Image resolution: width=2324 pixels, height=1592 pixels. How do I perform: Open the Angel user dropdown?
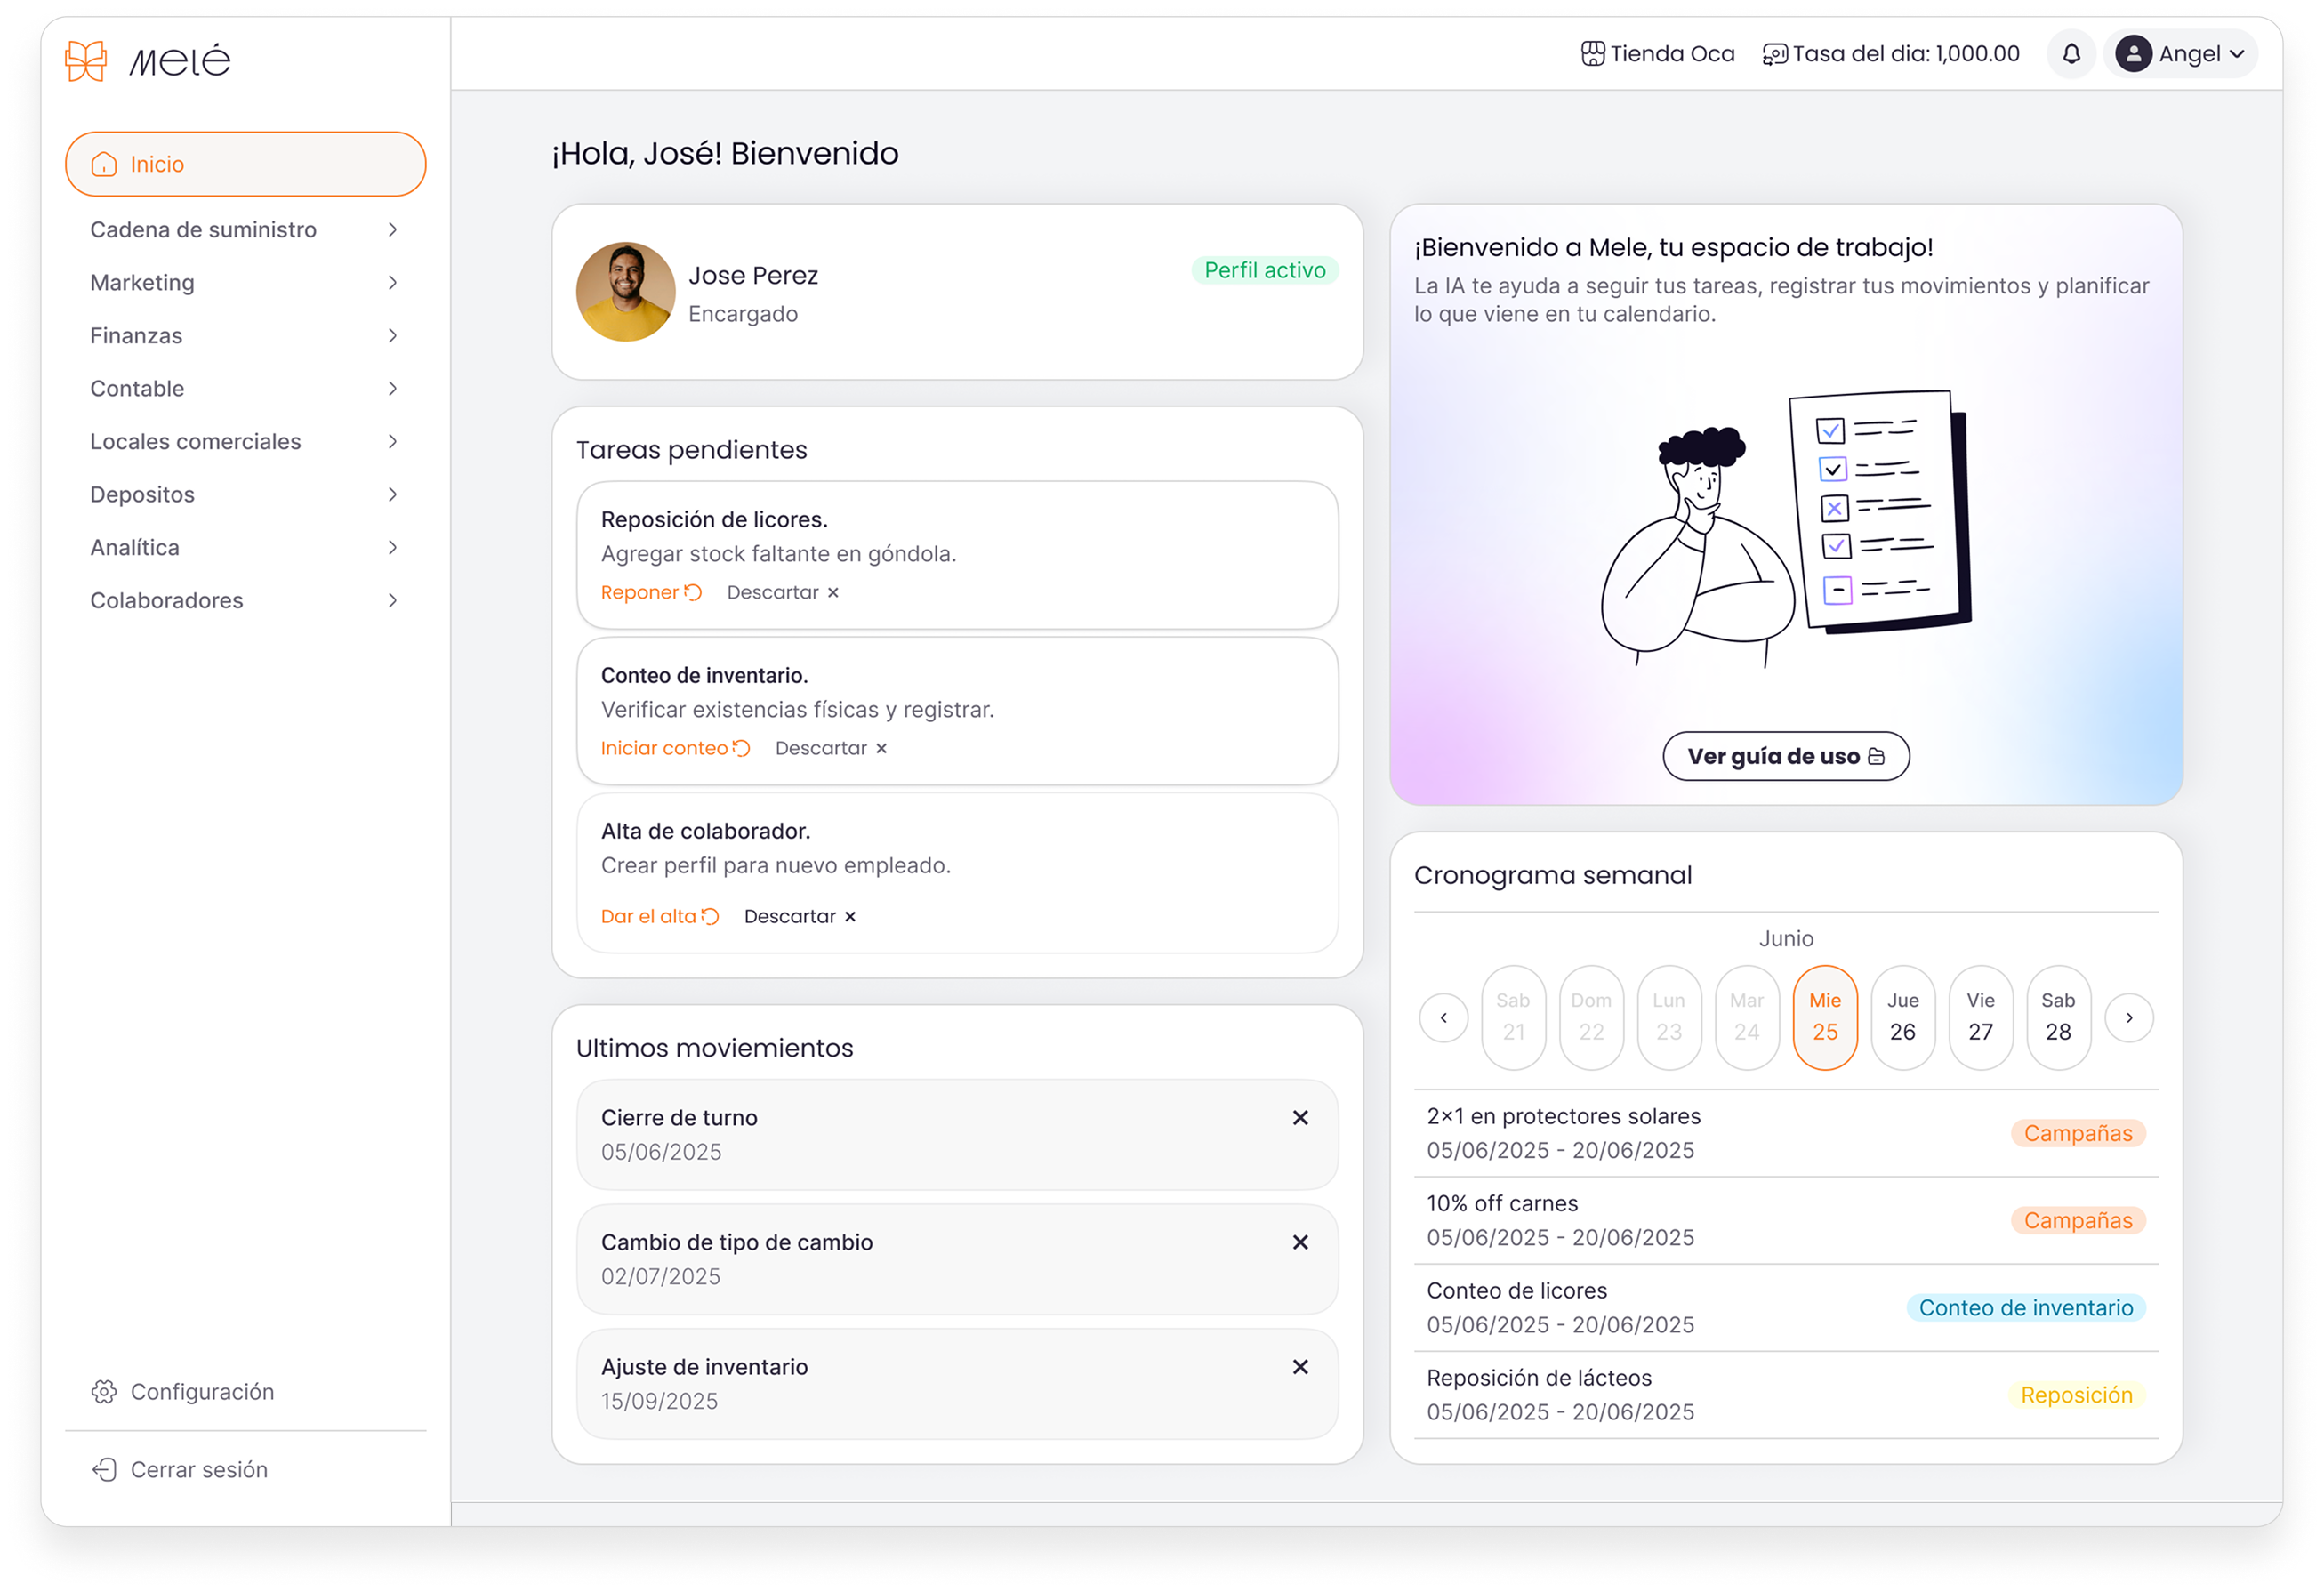click(2181, 54)
